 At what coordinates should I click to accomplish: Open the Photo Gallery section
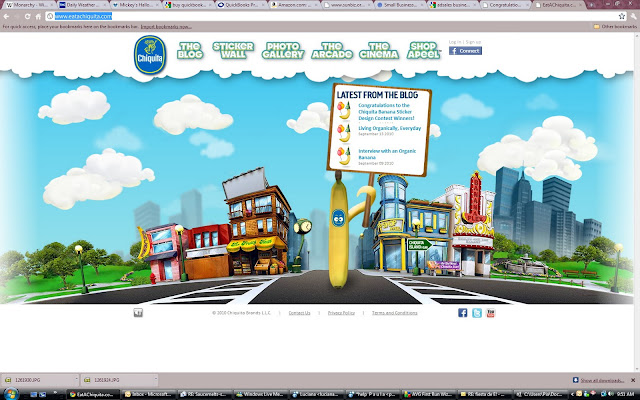283,51
